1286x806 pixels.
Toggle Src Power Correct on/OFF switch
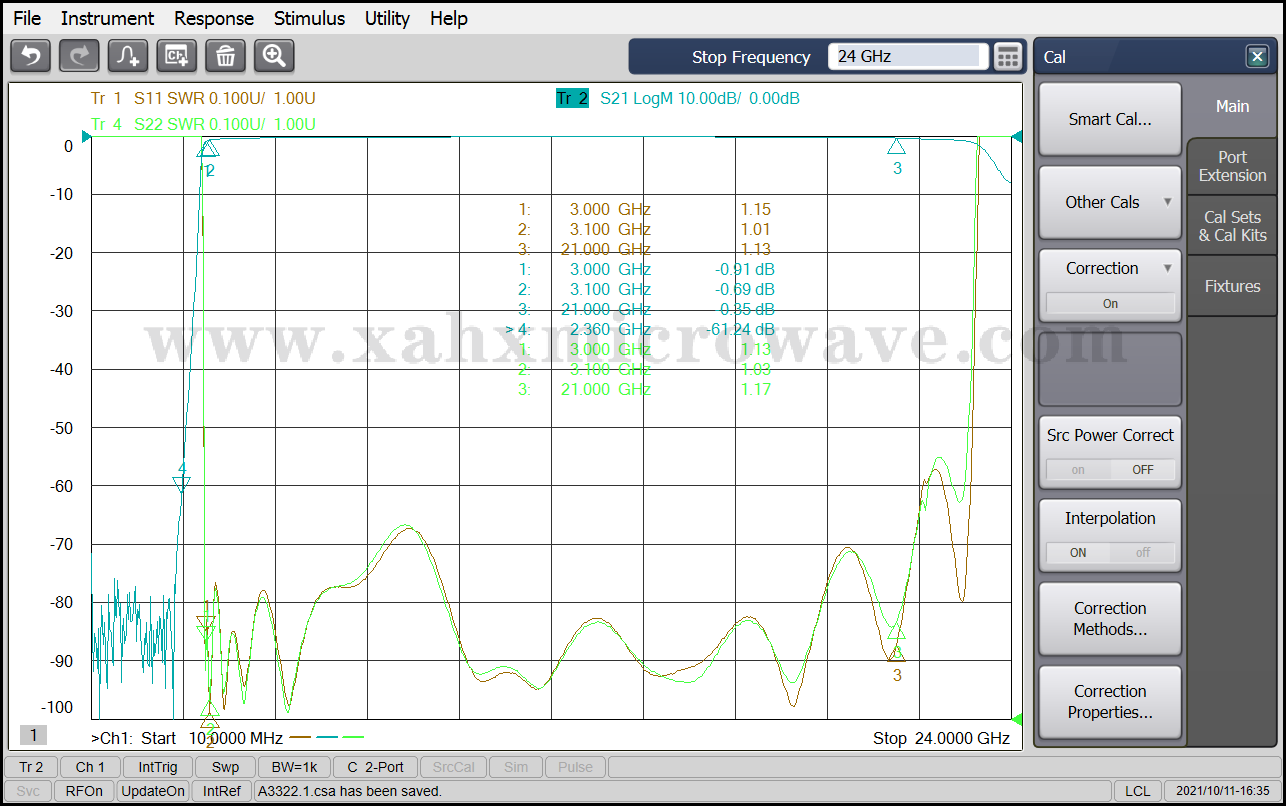[x=1110, y=469]
